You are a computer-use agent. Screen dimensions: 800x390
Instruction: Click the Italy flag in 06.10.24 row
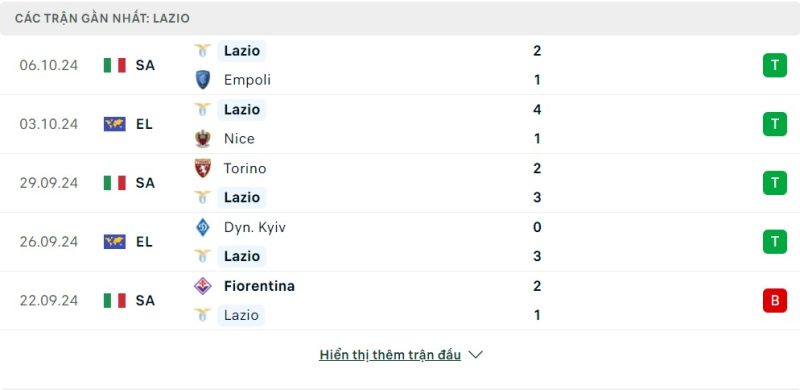point(115,65)
